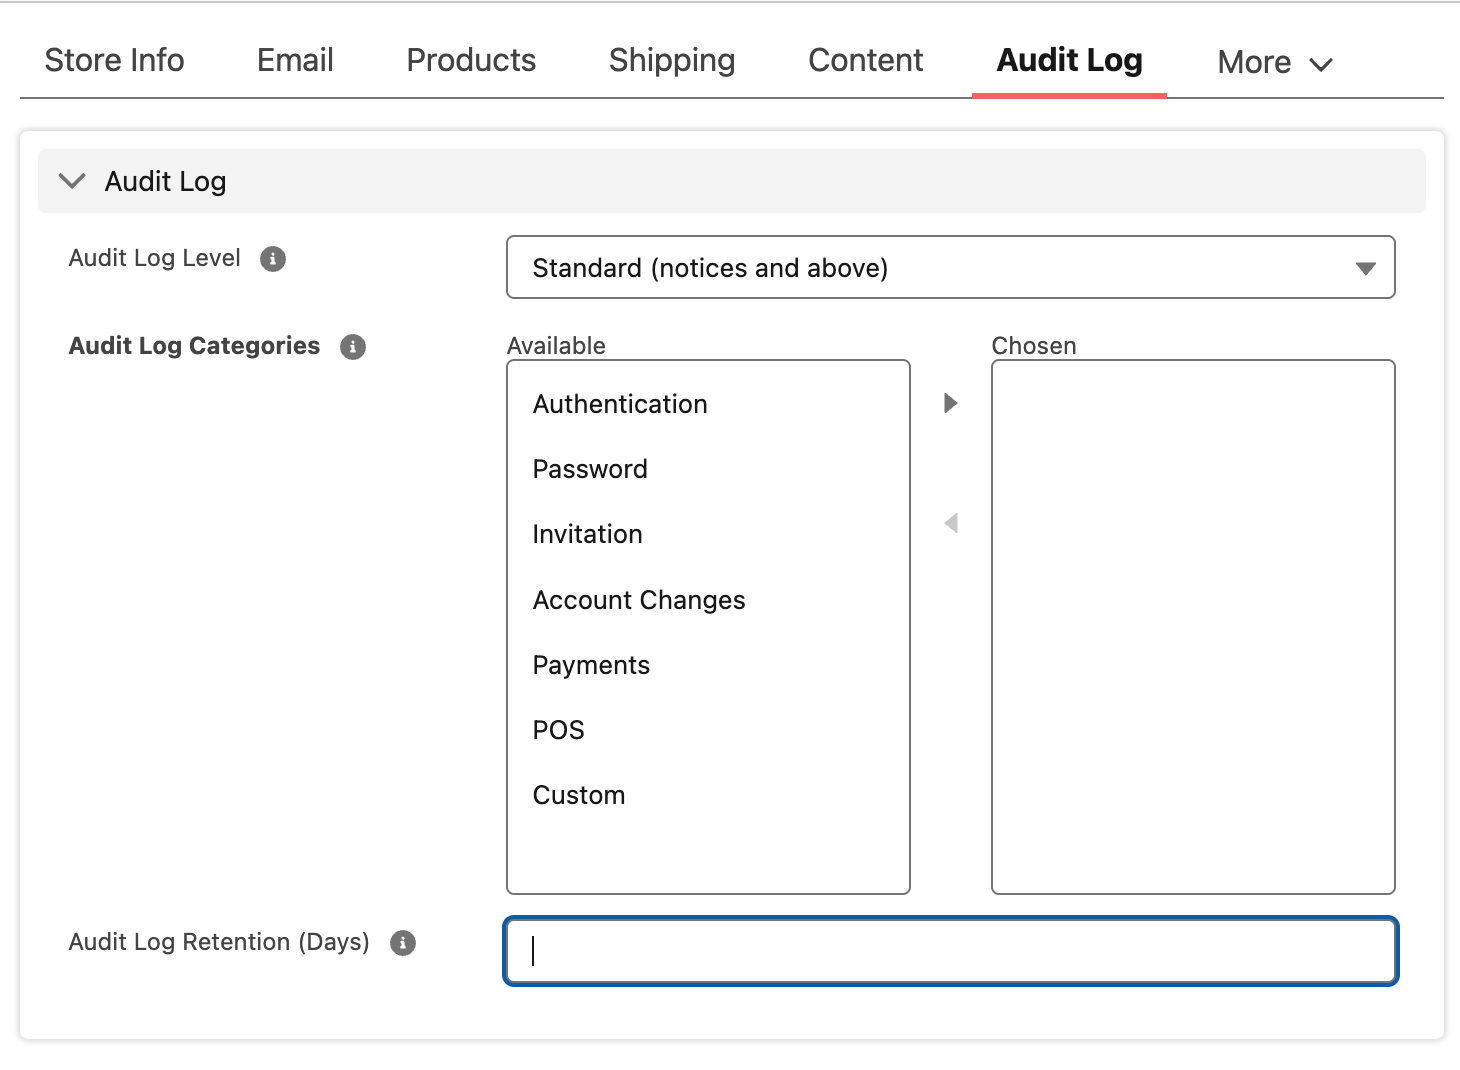This screenshot has width=1460, height=1070.
Task: Pick Account Changes in the Available list
Action: [639, 600]
